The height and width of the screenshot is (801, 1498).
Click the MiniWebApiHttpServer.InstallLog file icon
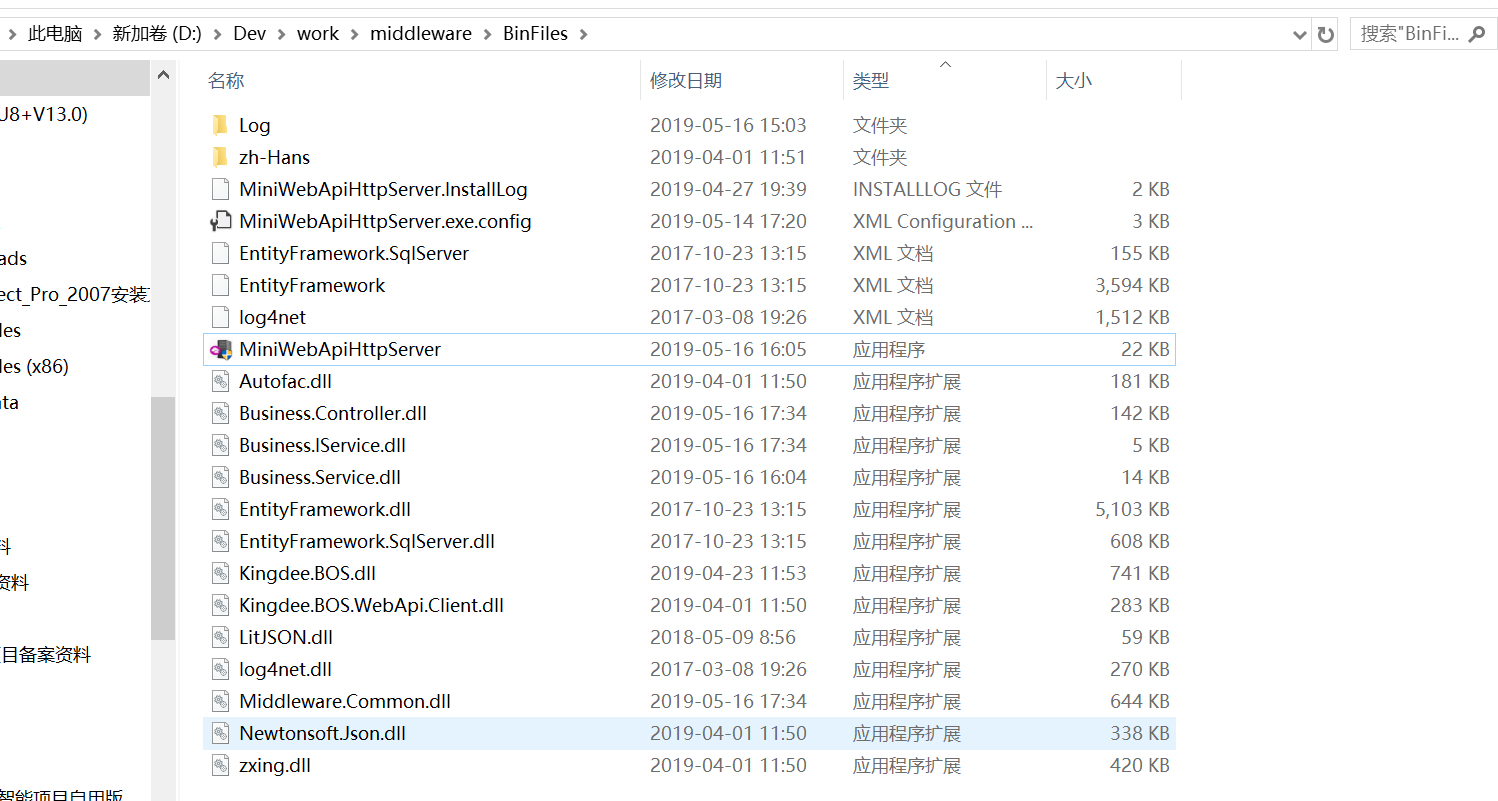tap(221, 189)
